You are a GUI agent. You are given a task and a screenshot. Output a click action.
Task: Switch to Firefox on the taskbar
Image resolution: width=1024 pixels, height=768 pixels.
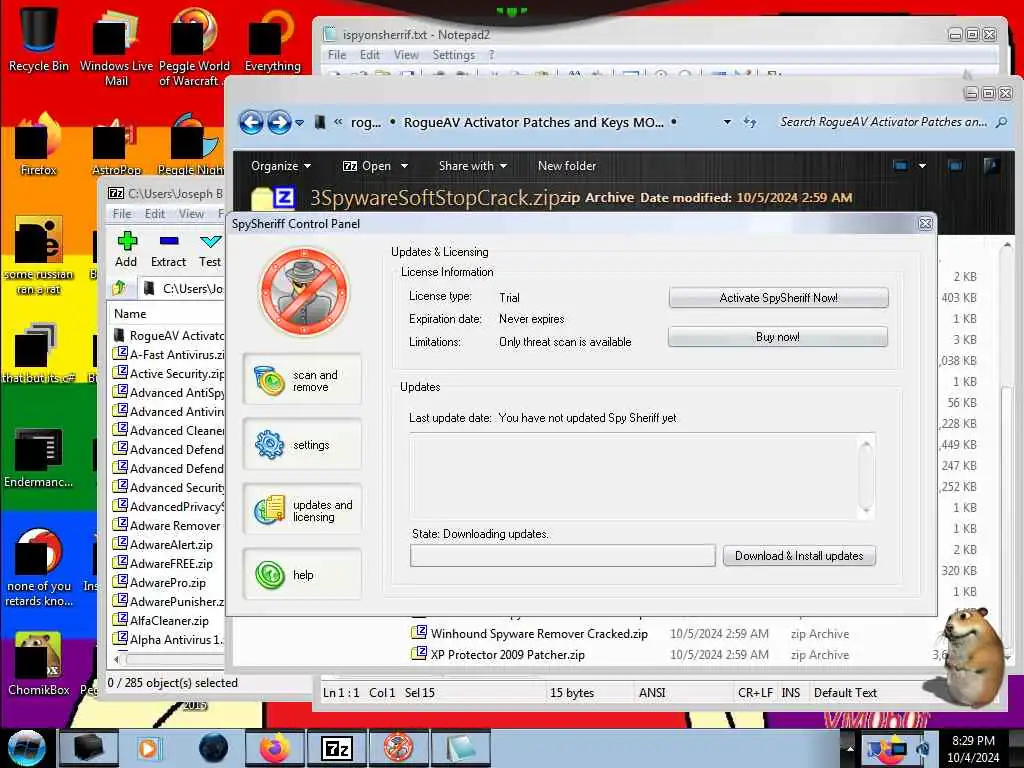pos(274,748)
